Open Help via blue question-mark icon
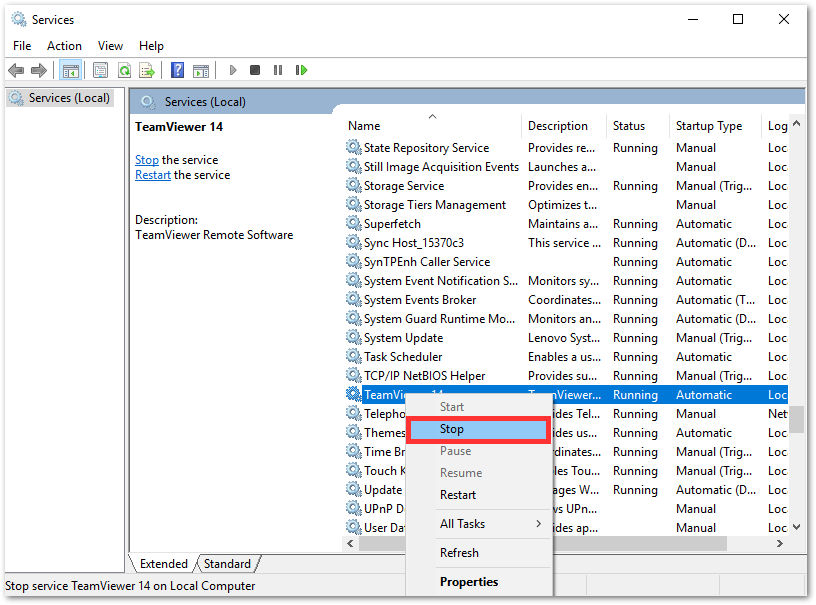Screen dimensions: 816x605 tap(177, 70)
